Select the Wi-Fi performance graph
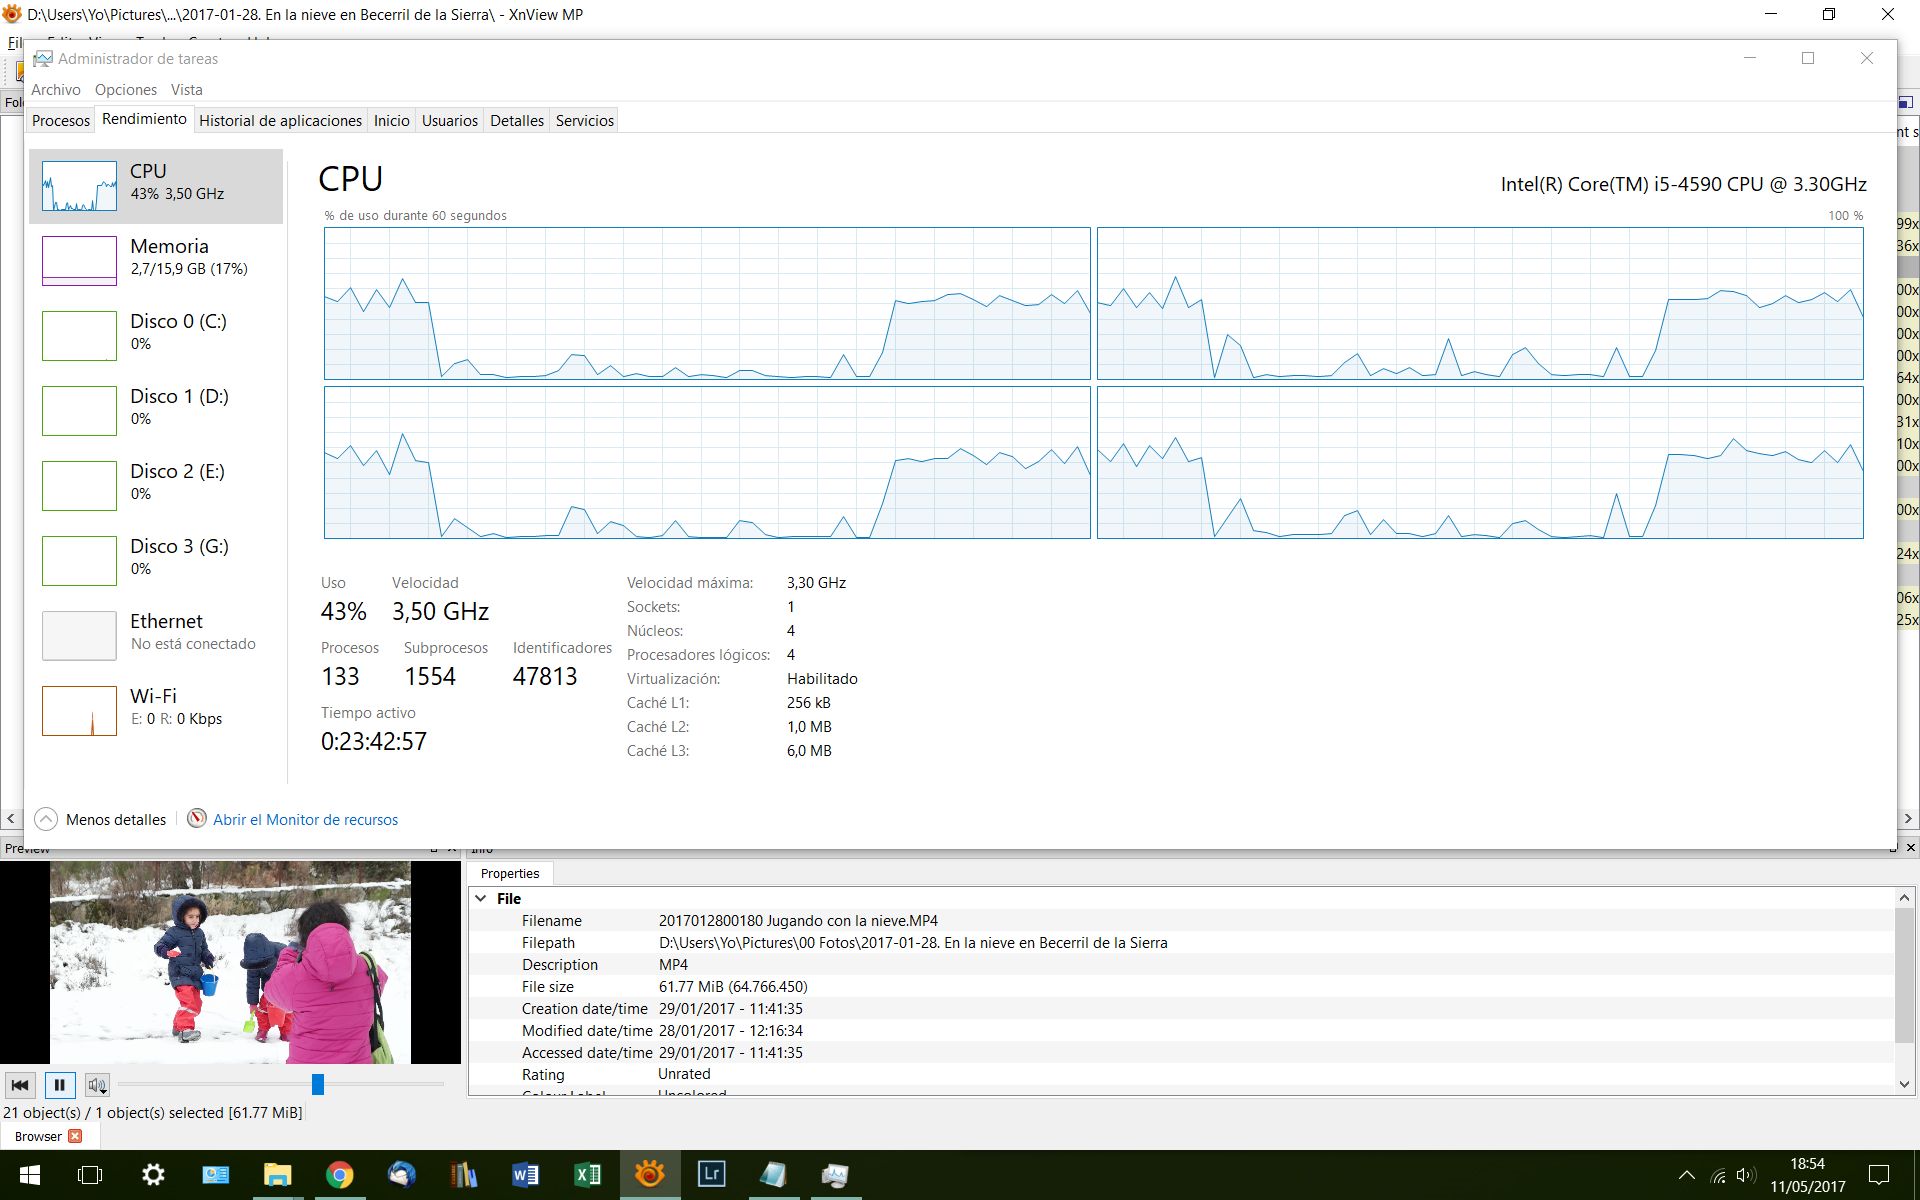 tap(79, 710)
